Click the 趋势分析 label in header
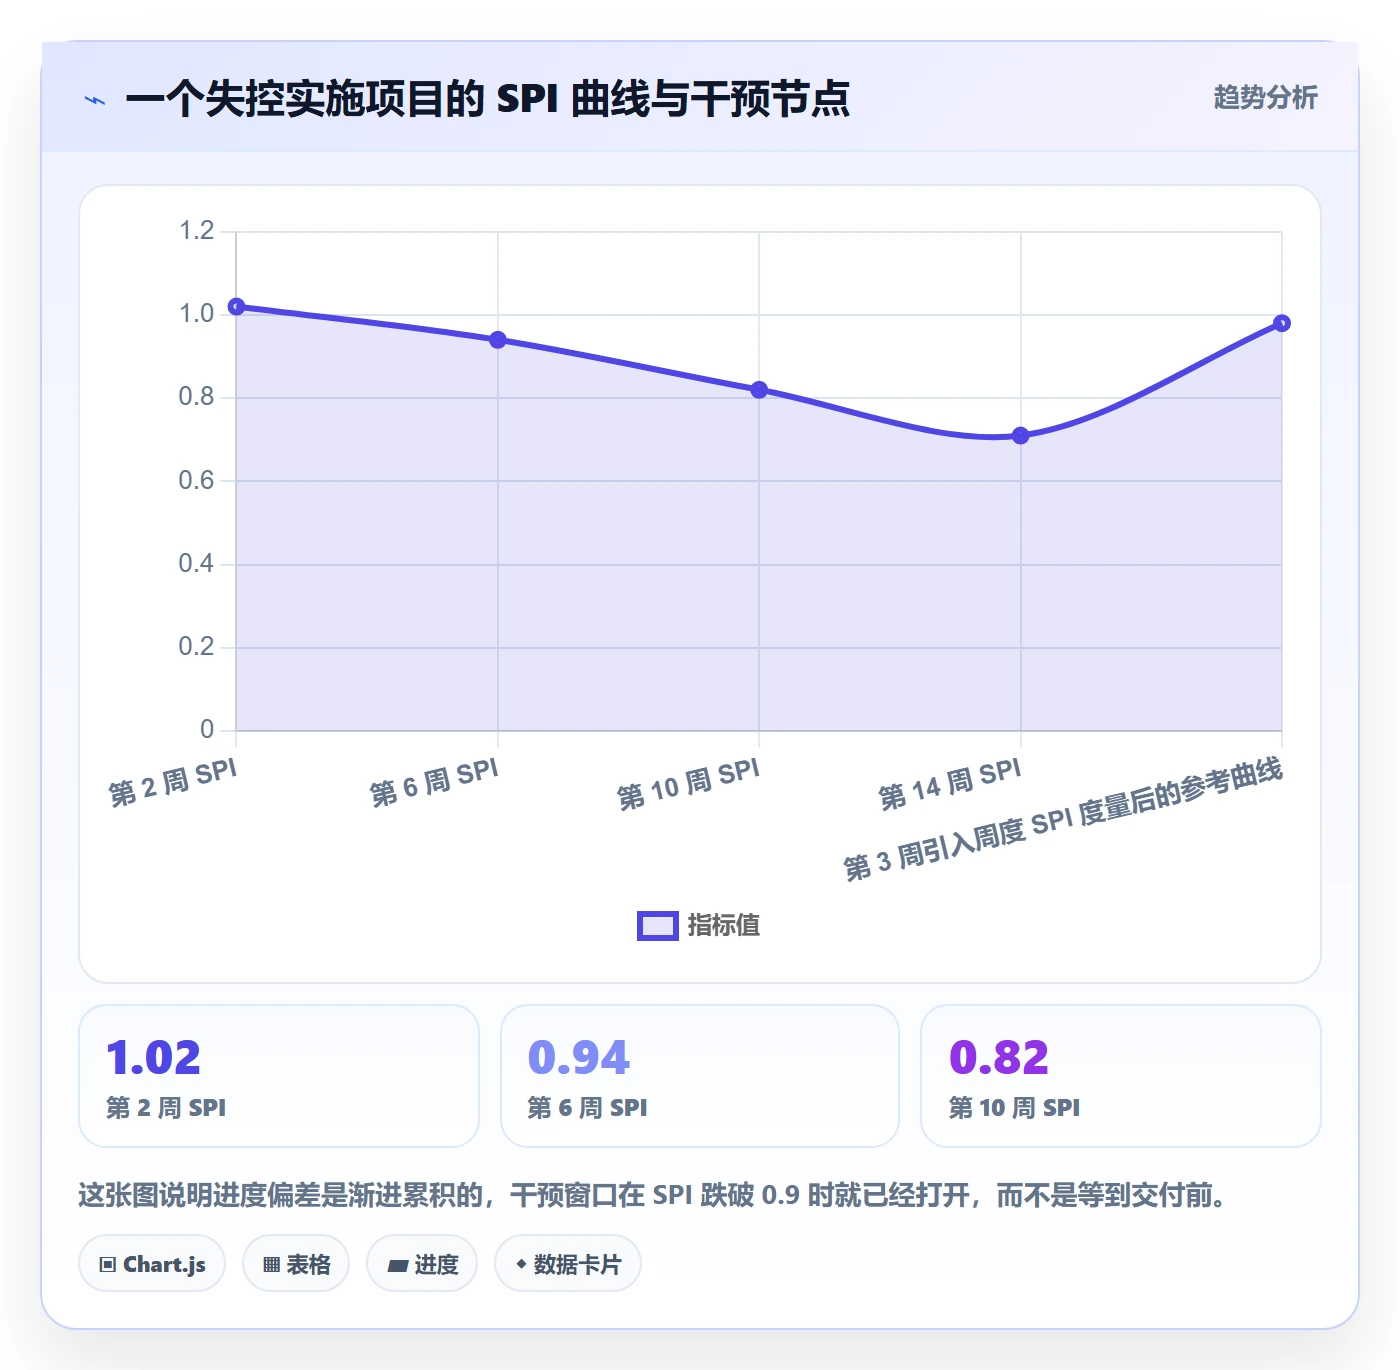Image resolution: width=1400 pixels, height=1370 pixels. (1265, 97)
